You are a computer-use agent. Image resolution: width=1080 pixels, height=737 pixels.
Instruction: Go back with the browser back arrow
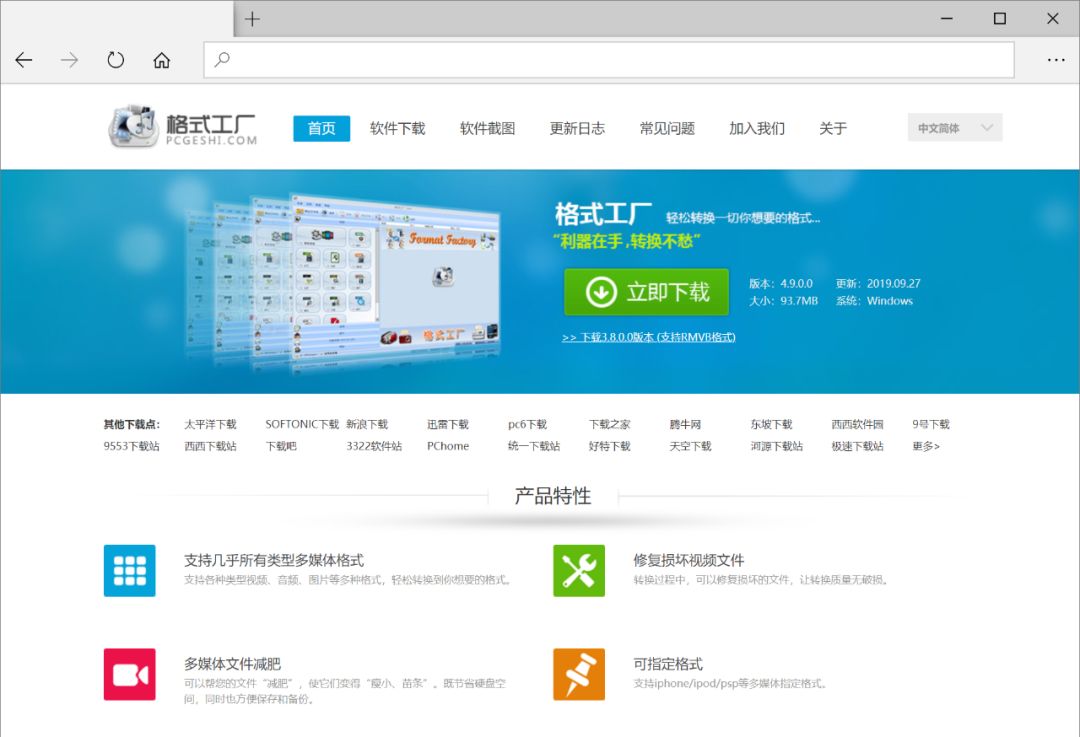click(23, 60)
